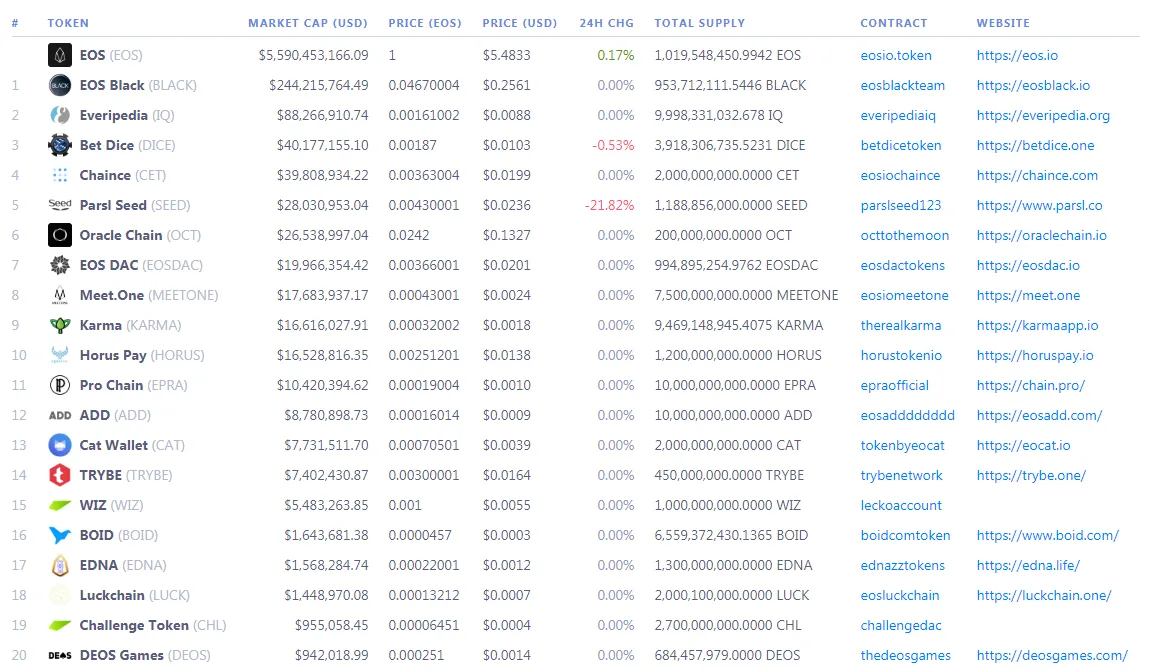Click the Bet Dice chip icon

tap(59, 145)
